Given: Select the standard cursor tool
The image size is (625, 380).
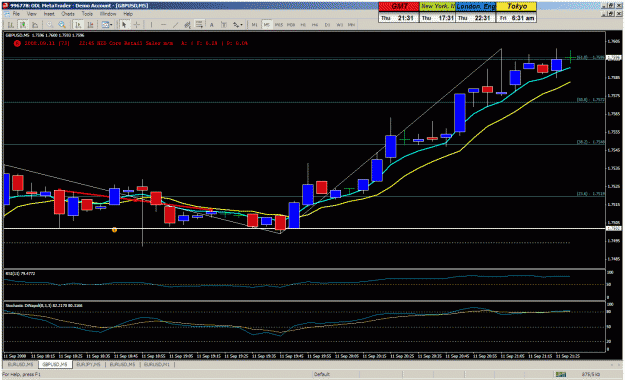Looking at the screenshot, I should (124, 25).
